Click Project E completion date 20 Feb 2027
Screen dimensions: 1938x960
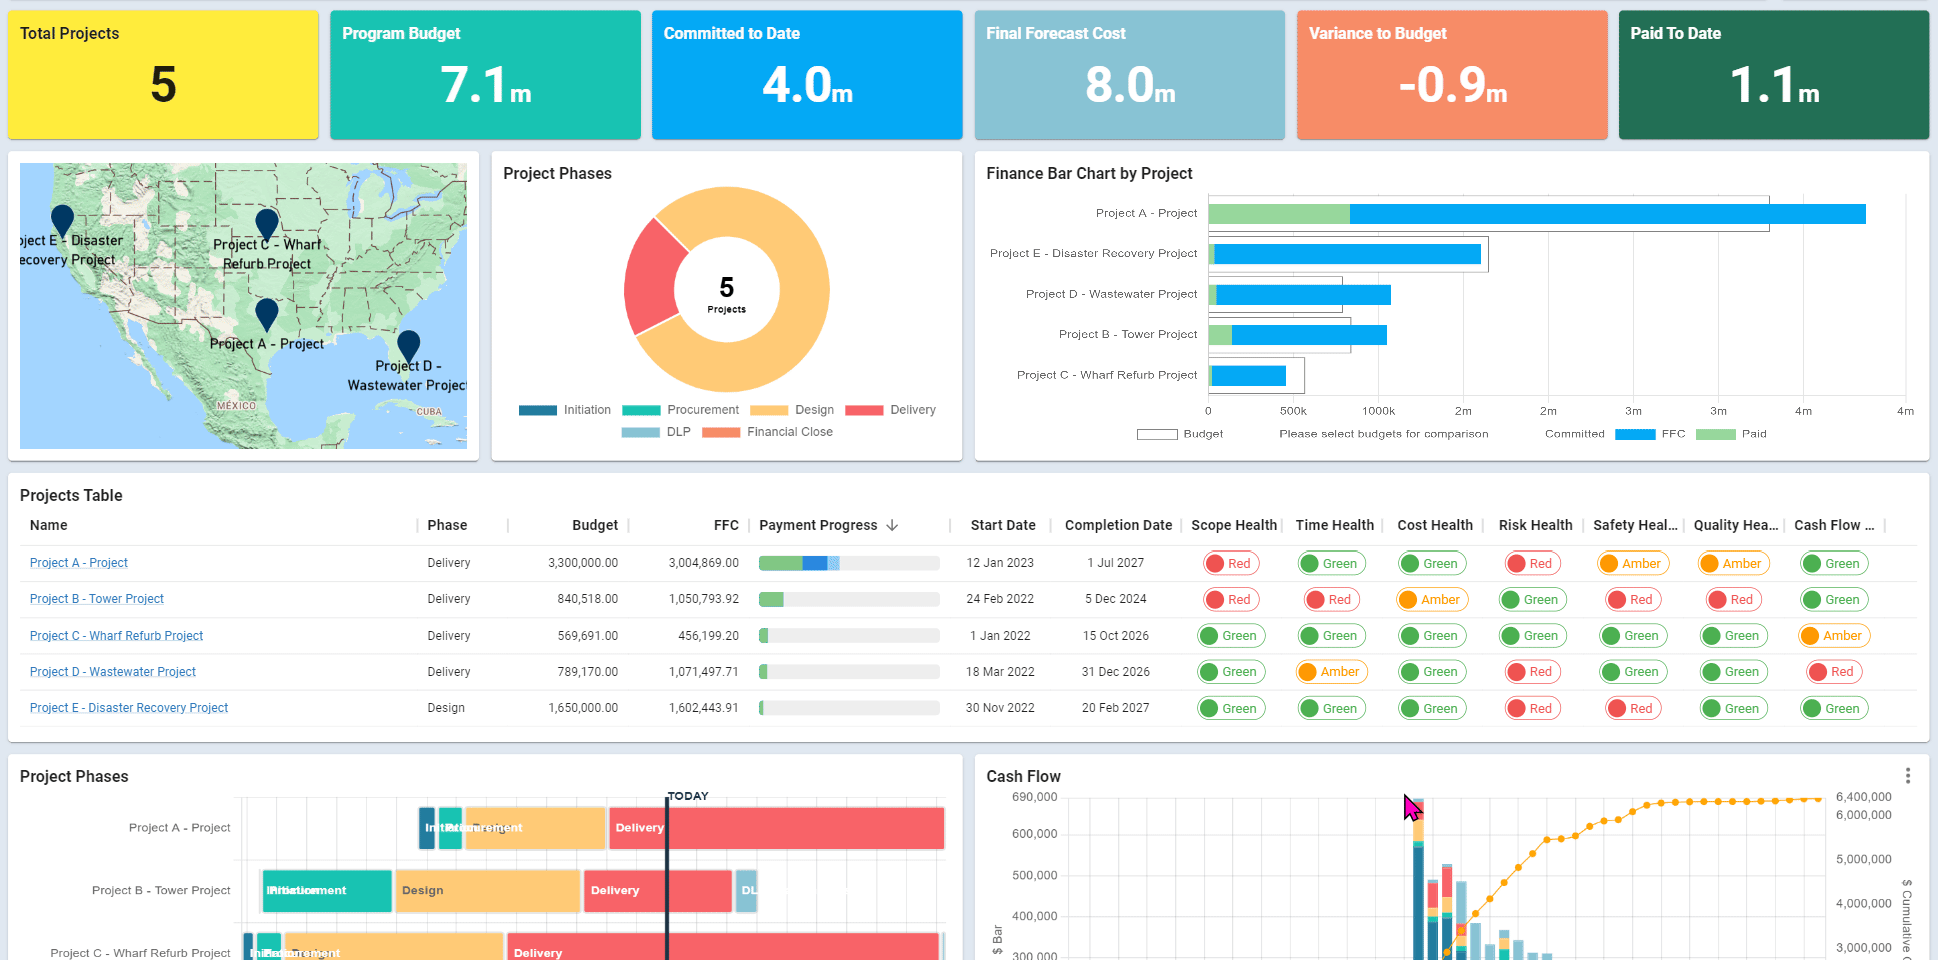click(x=1115, y=708)
